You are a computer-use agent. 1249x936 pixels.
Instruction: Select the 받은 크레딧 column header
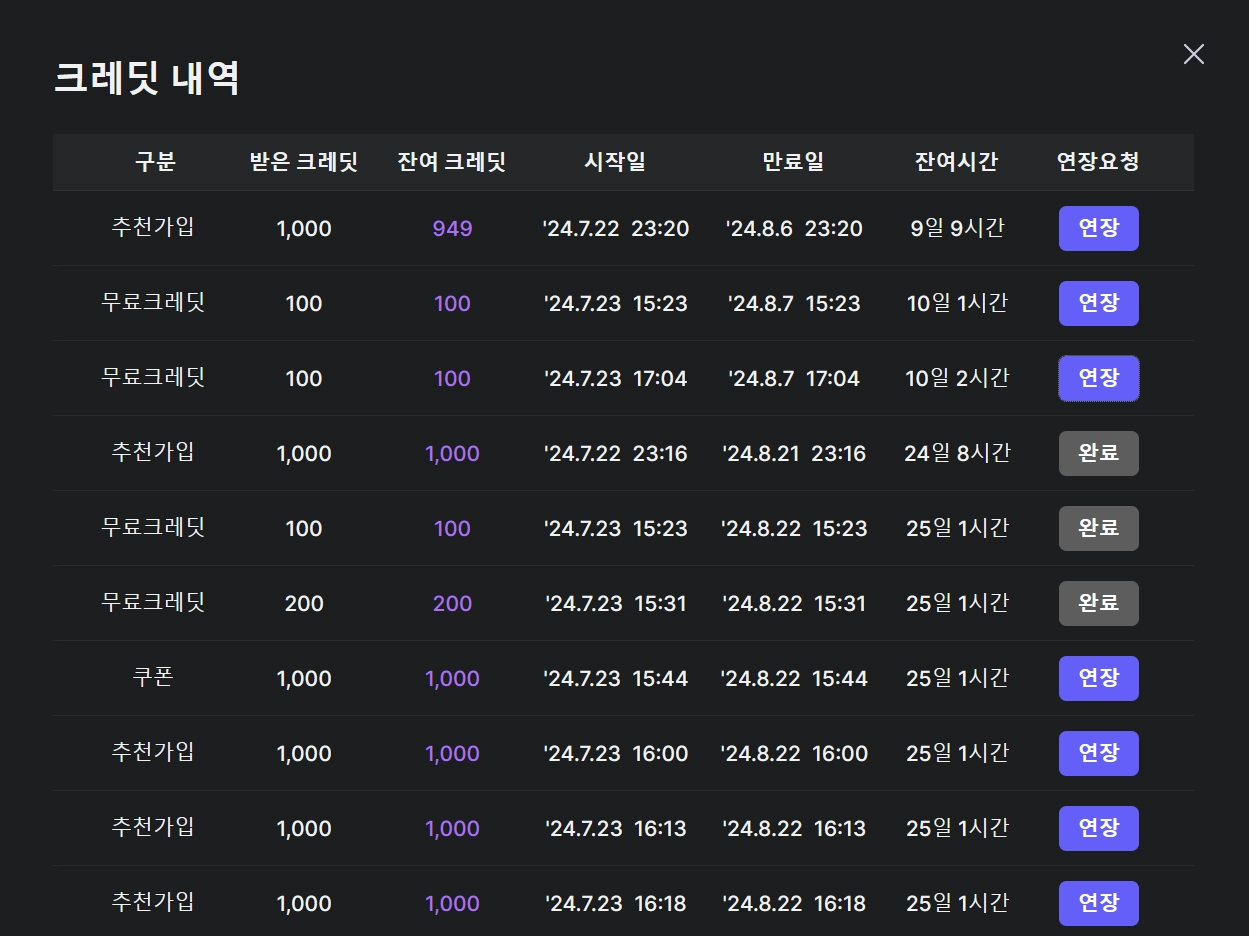pyautogui.click(x=303, y=162)
